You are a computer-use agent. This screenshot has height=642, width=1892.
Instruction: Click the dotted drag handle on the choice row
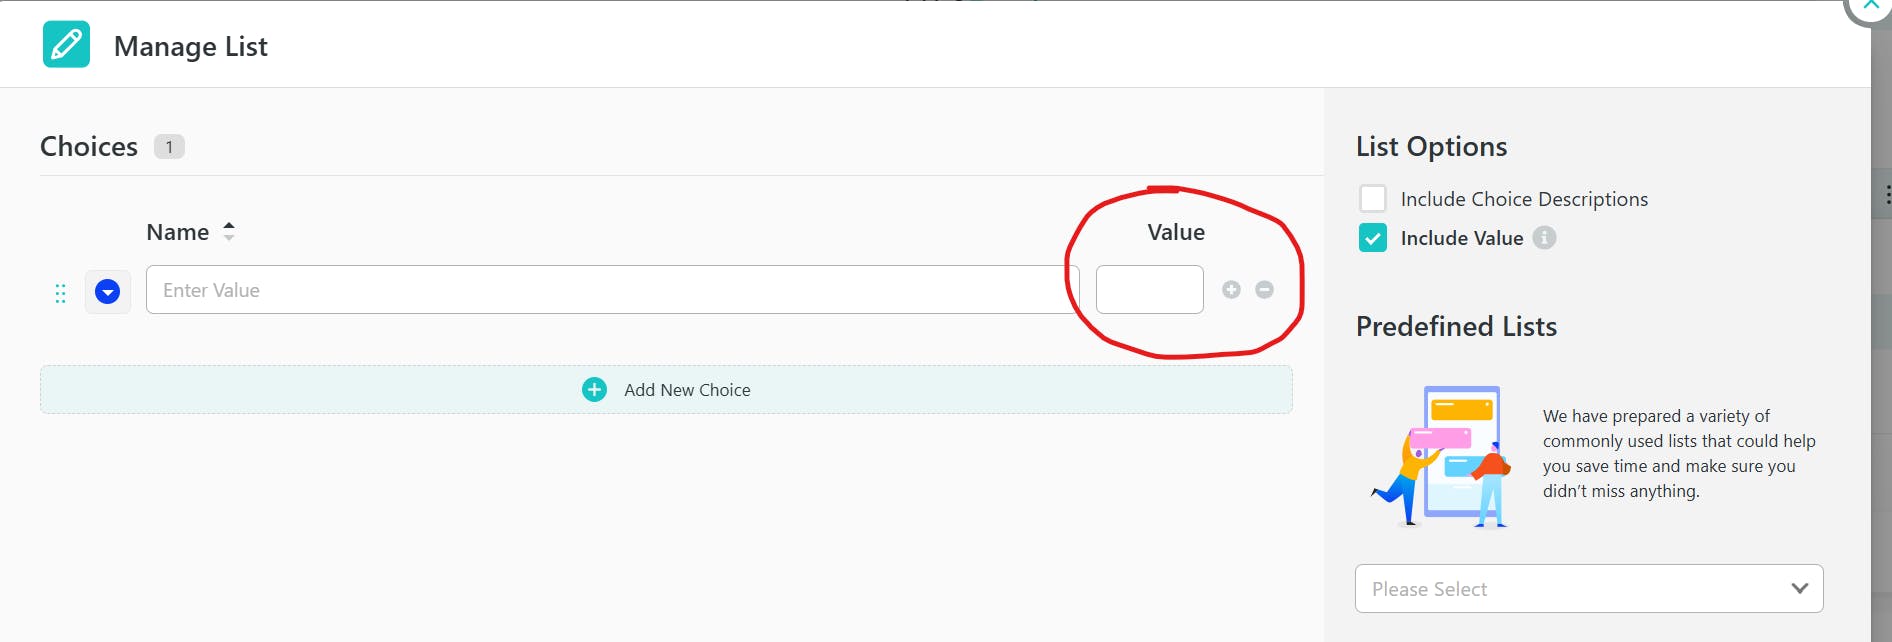click(x=60, y=293)
